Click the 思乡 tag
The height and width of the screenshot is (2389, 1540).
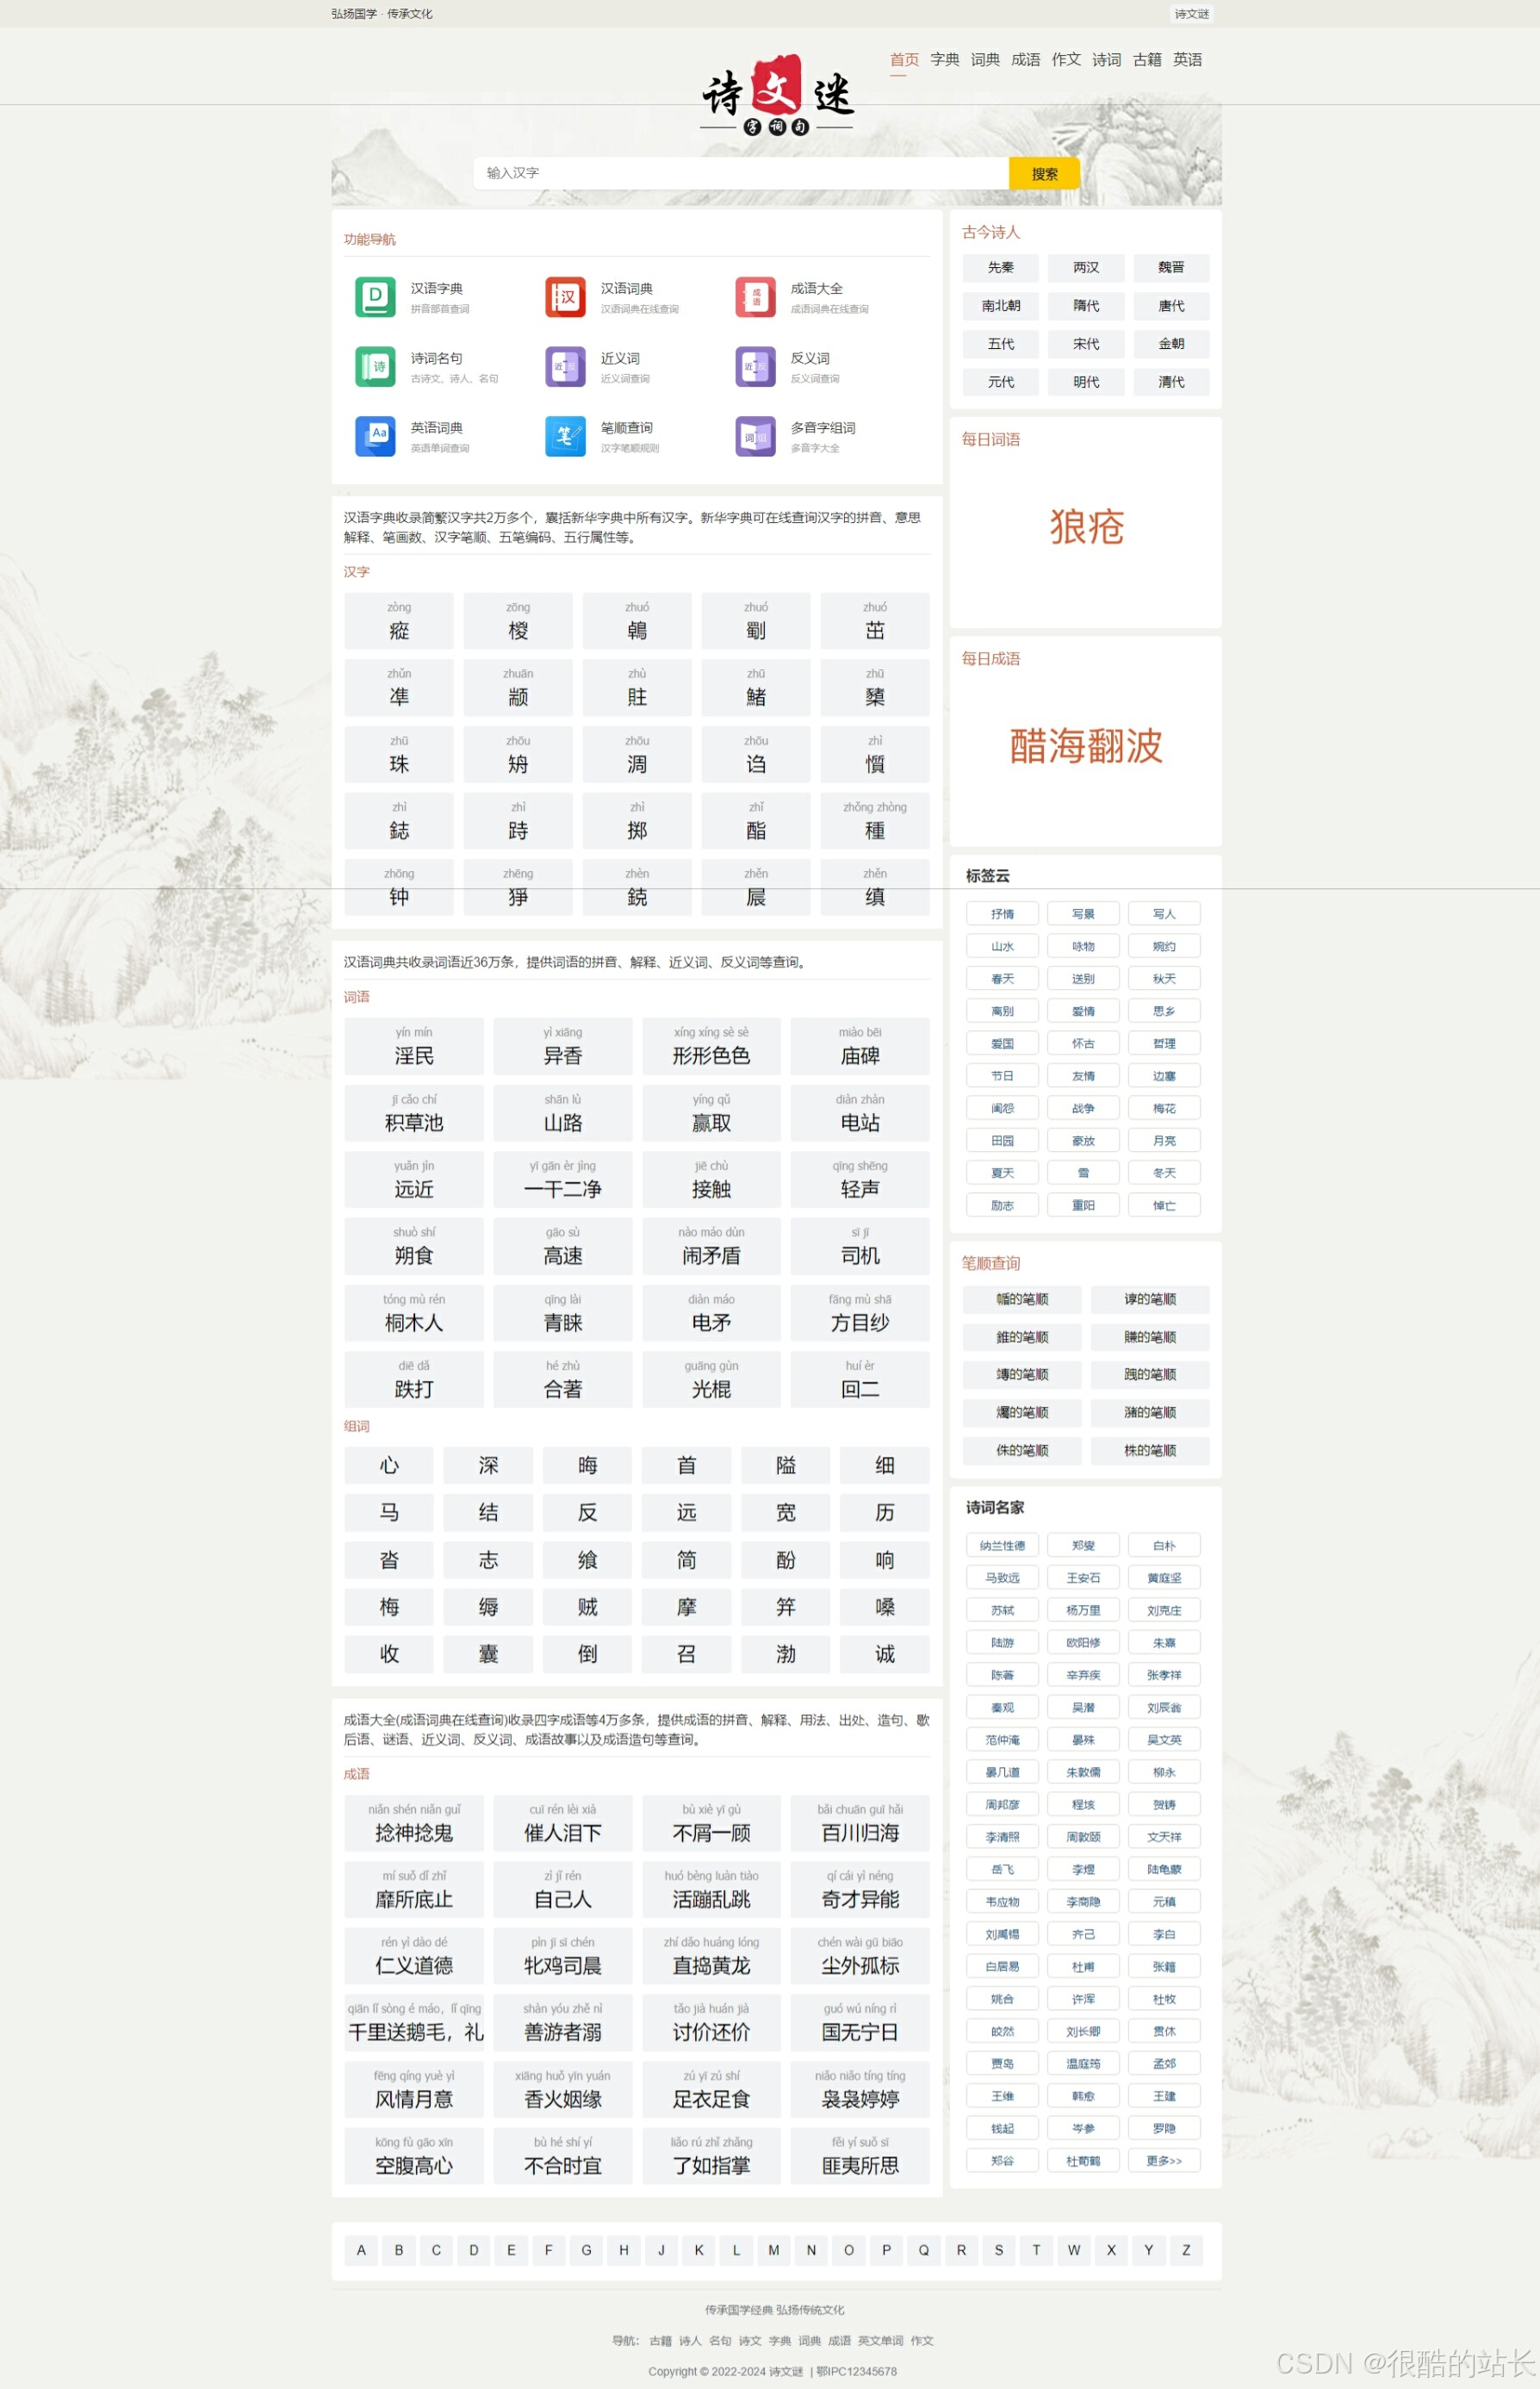[1164, 1010]
